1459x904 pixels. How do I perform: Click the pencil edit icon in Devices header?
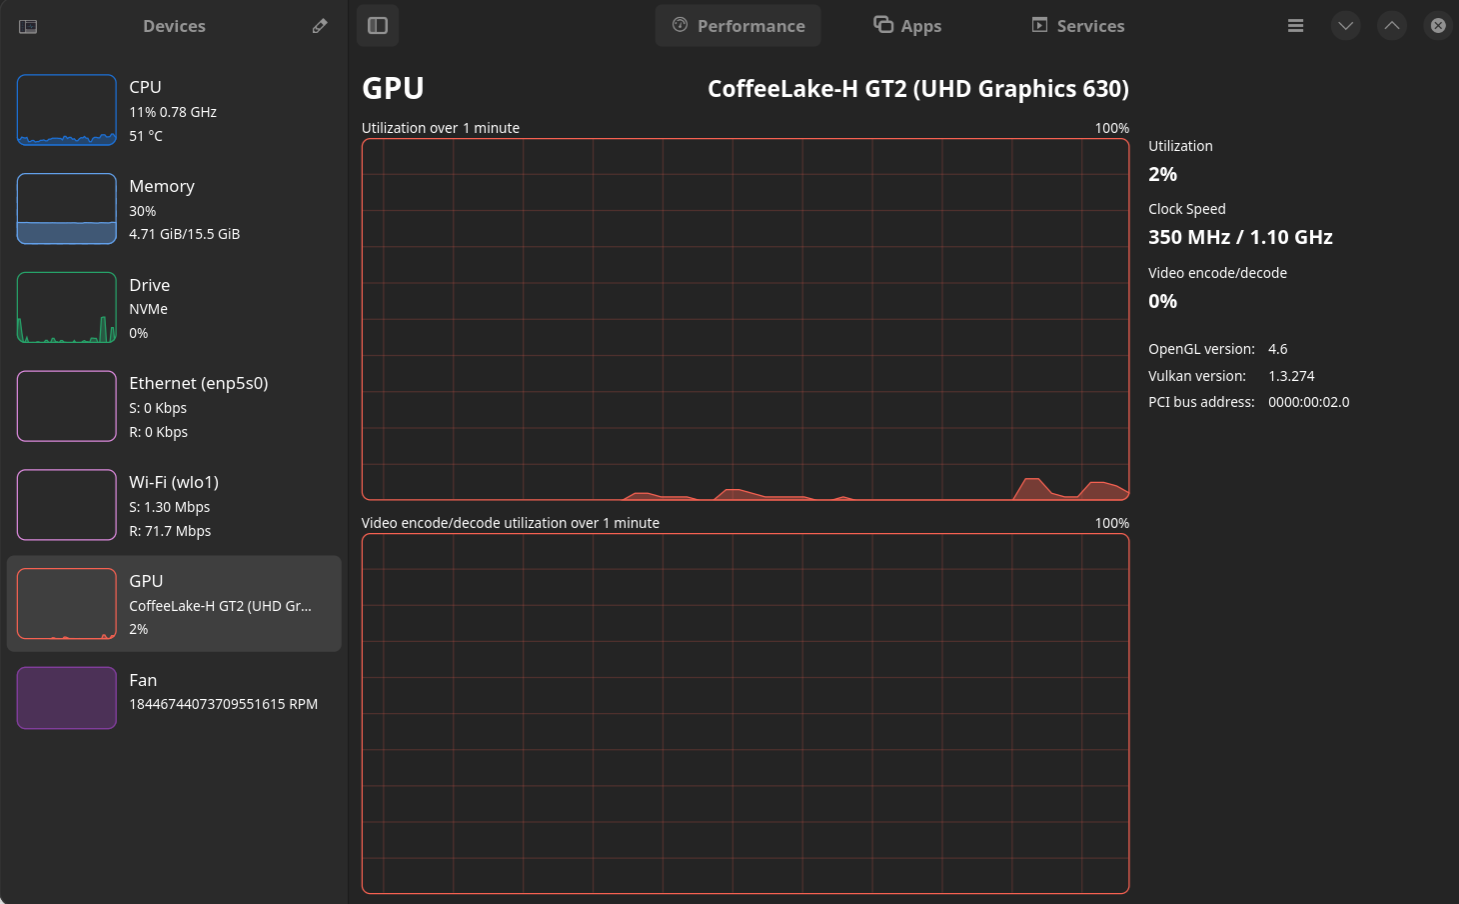pyautogui.click(x=320, y=26)
